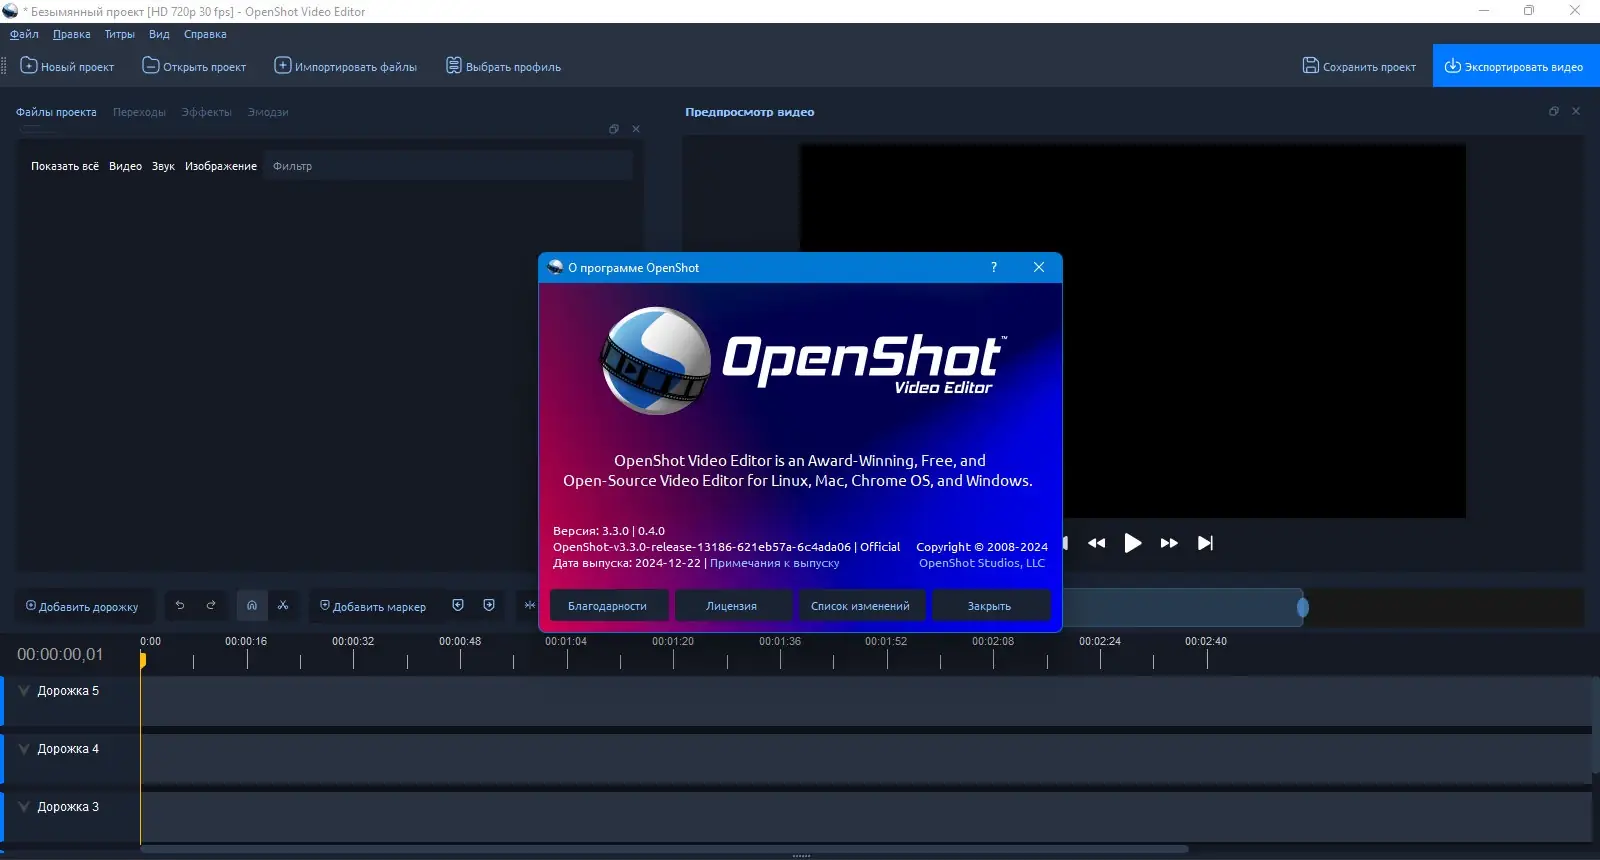This screenshot has height=860, width=1600.
Task: Close the About OpenShot dialog with X
Action: (1039, 267)
